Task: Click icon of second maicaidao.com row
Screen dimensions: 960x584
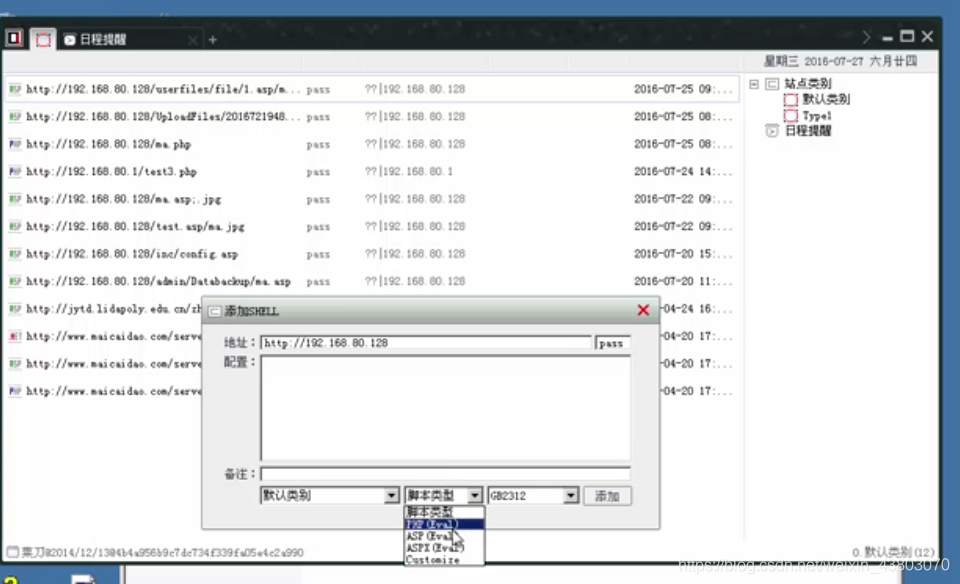Action: pos(15,364)
